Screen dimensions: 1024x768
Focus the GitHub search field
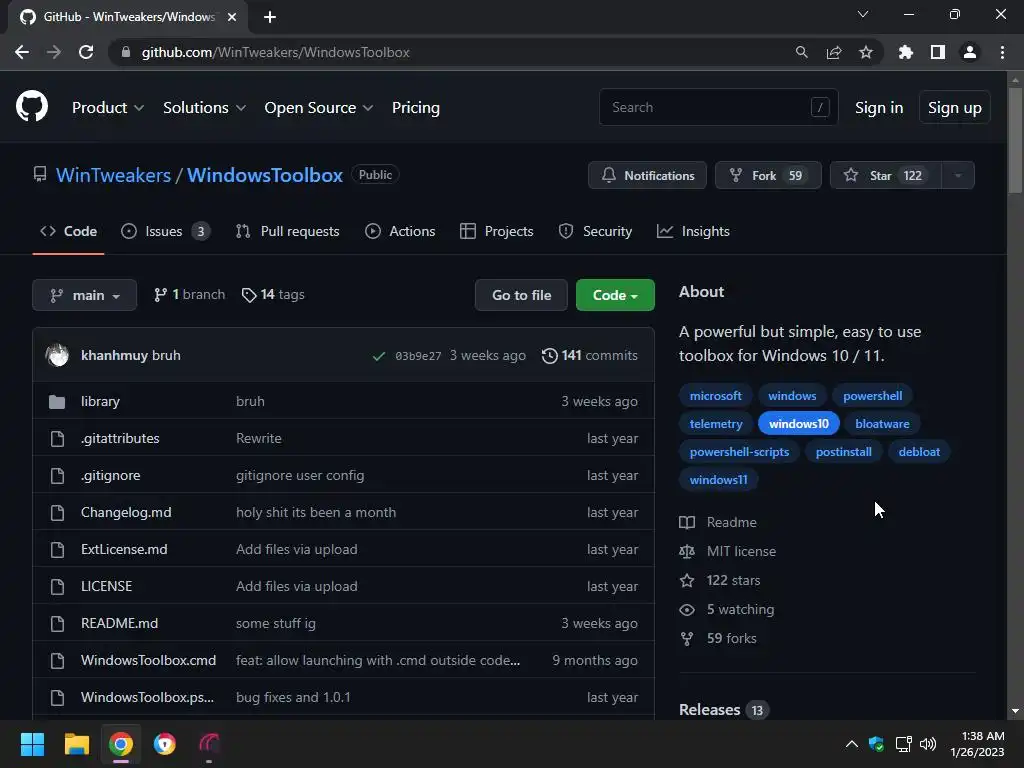(718, 107)
